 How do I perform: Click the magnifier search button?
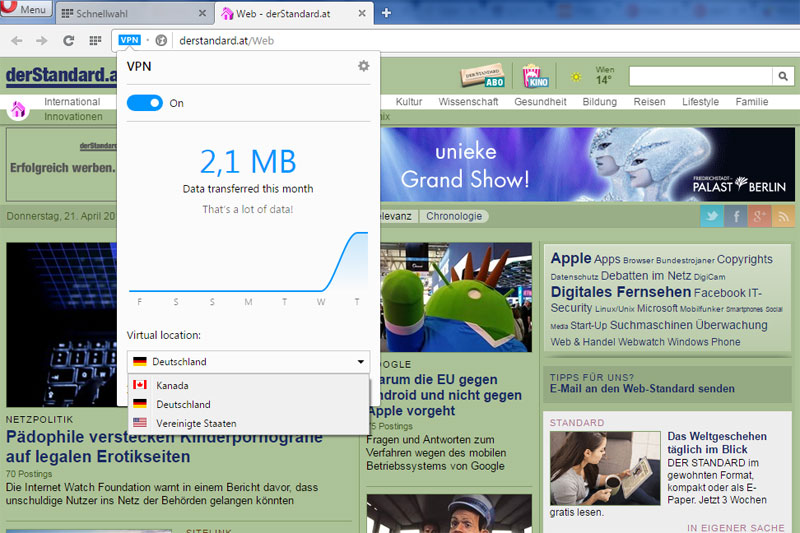(x=783, y=77)
